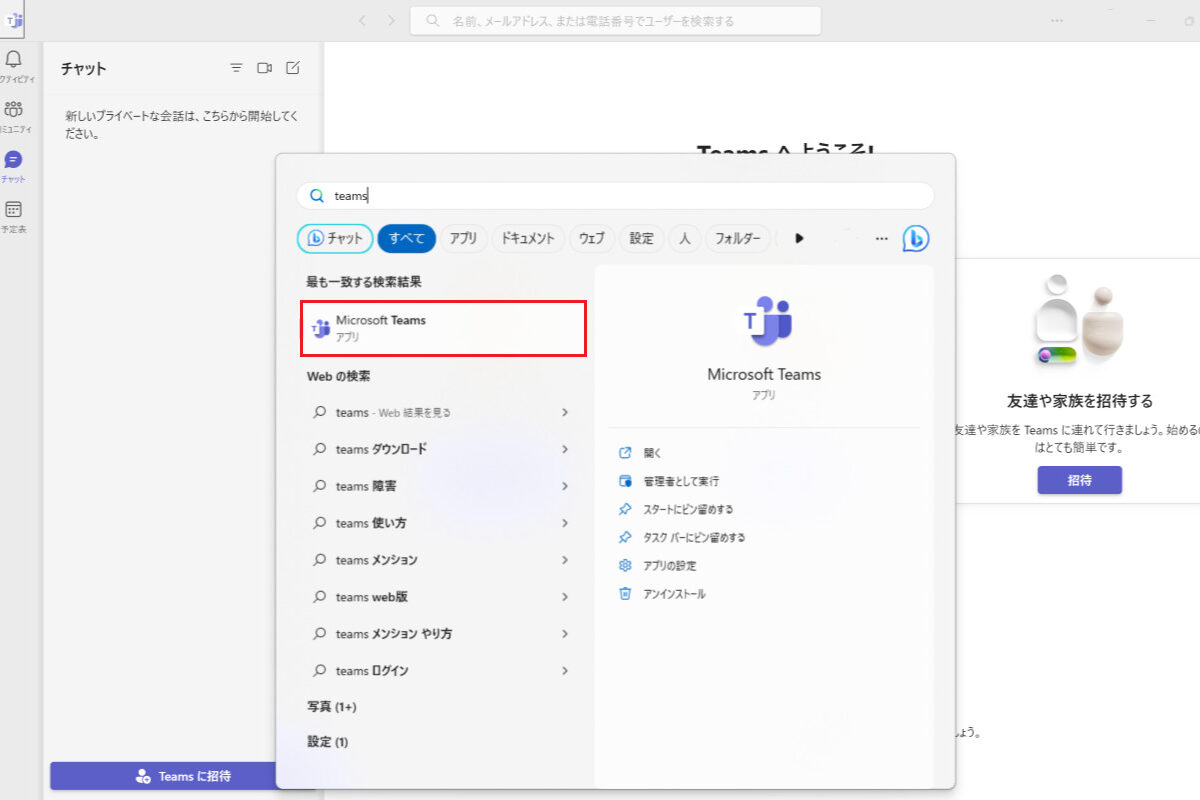Image resolution: width=1200 pixels, height=800 pixels.
Task: Click the Teams user search box
Action: tap(615, 20)
